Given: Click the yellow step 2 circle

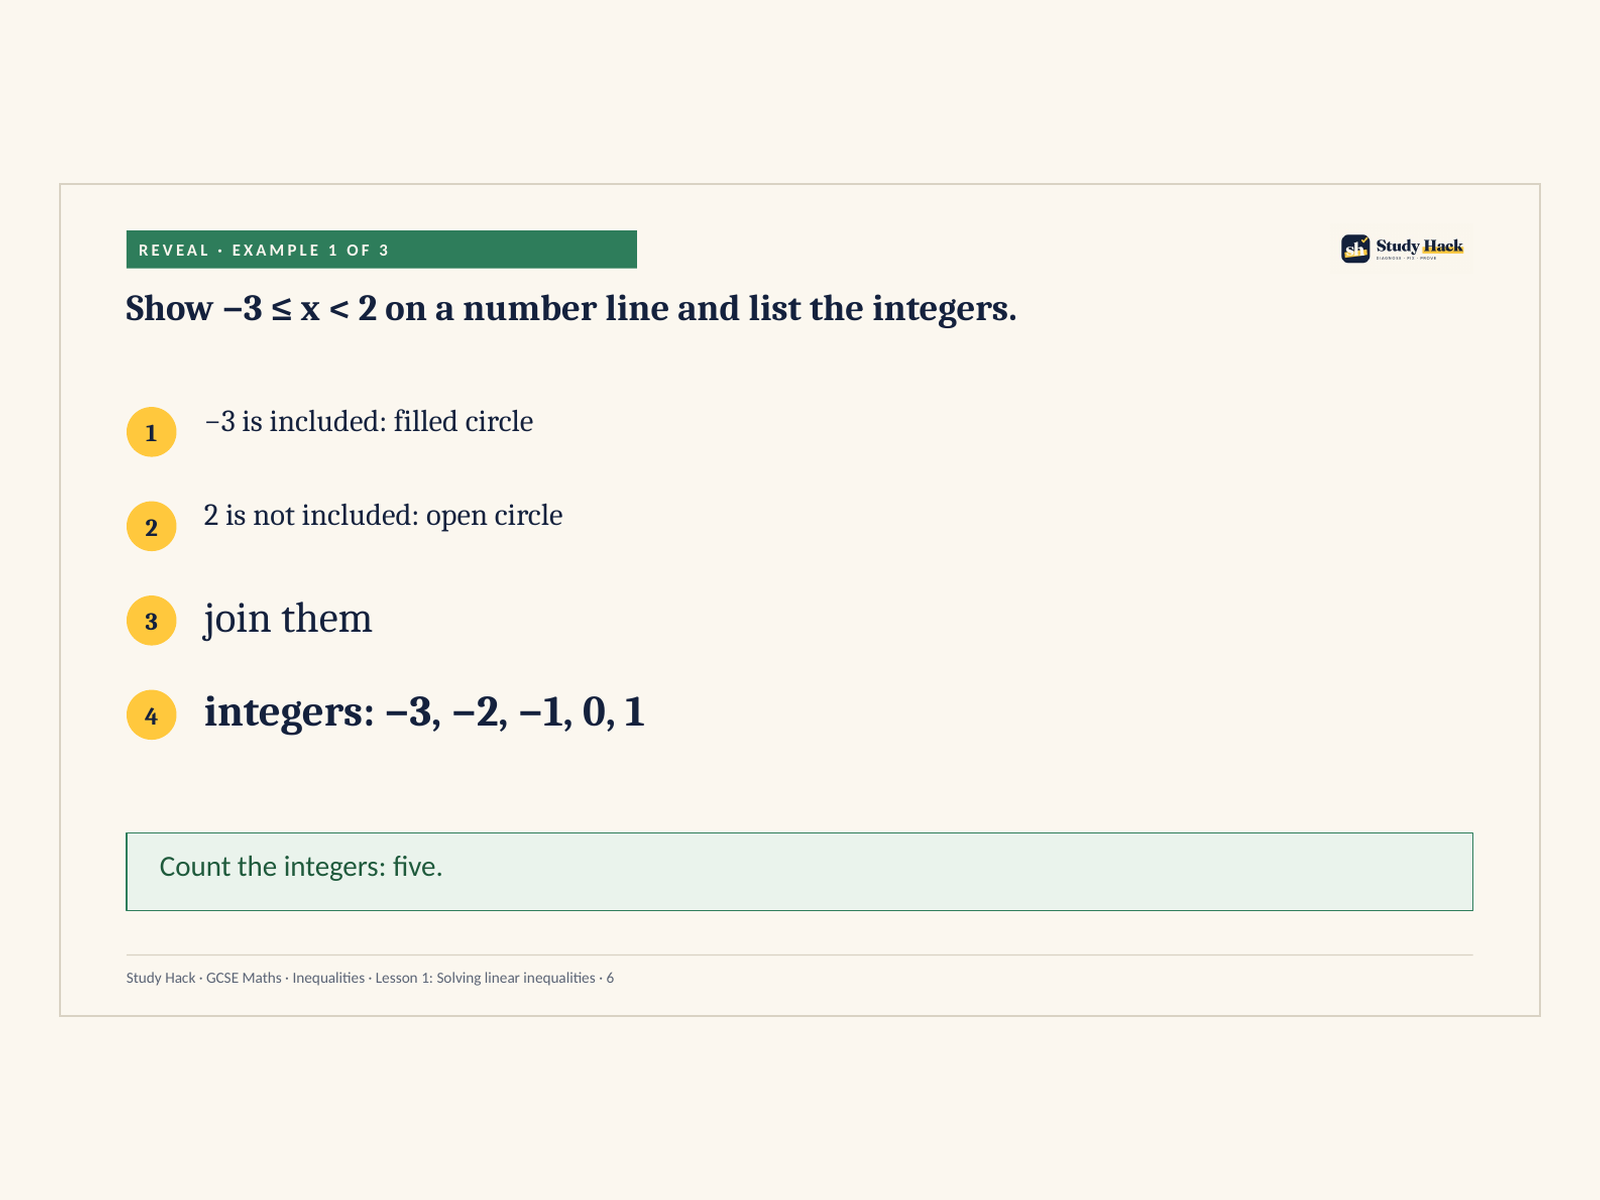Looking at the screenshot, I should (x=151, y=526).
